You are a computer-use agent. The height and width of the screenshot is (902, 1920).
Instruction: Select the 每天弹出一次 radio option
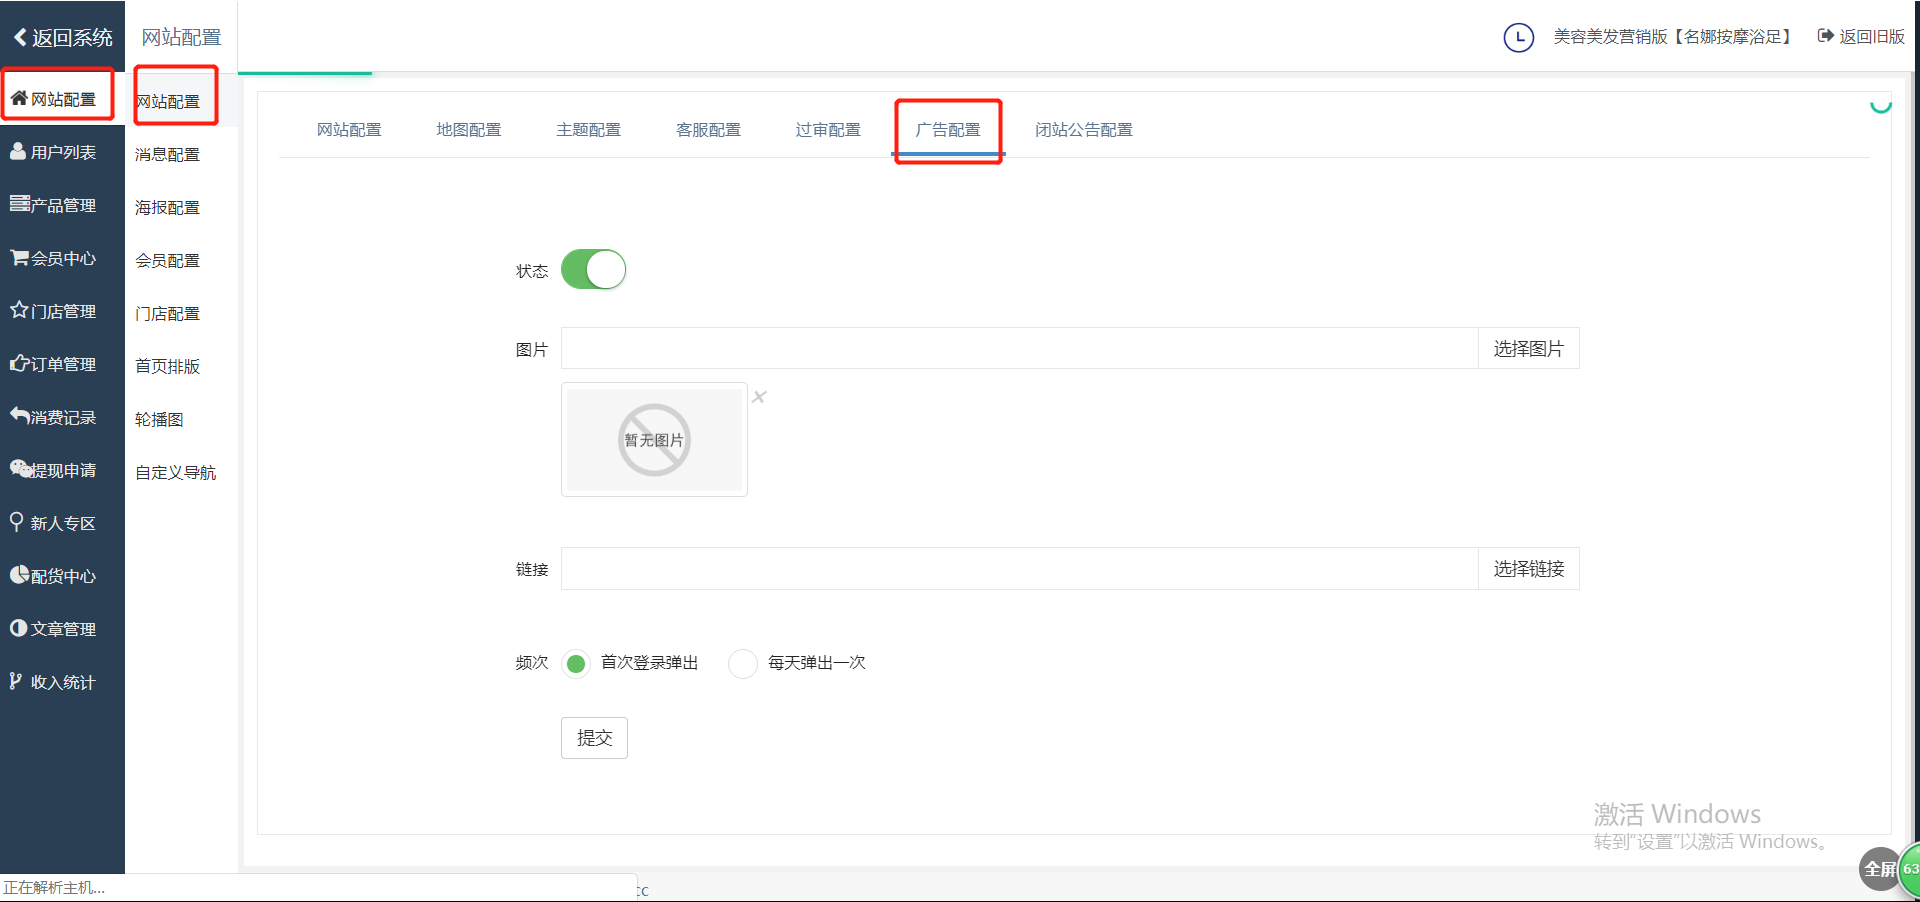[743, 663]
